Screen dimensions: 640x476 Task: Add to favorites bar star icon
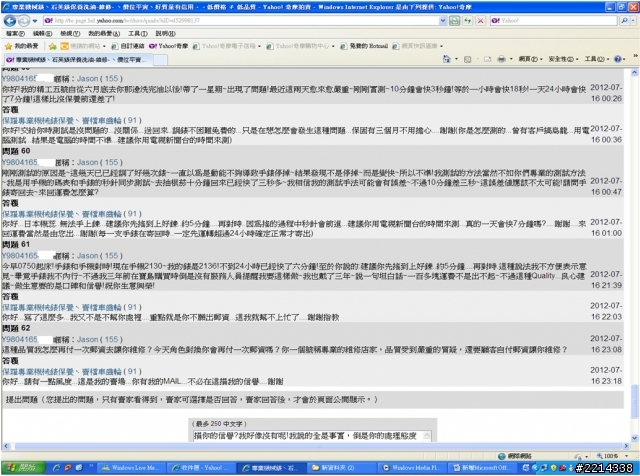tap(52, 46)
